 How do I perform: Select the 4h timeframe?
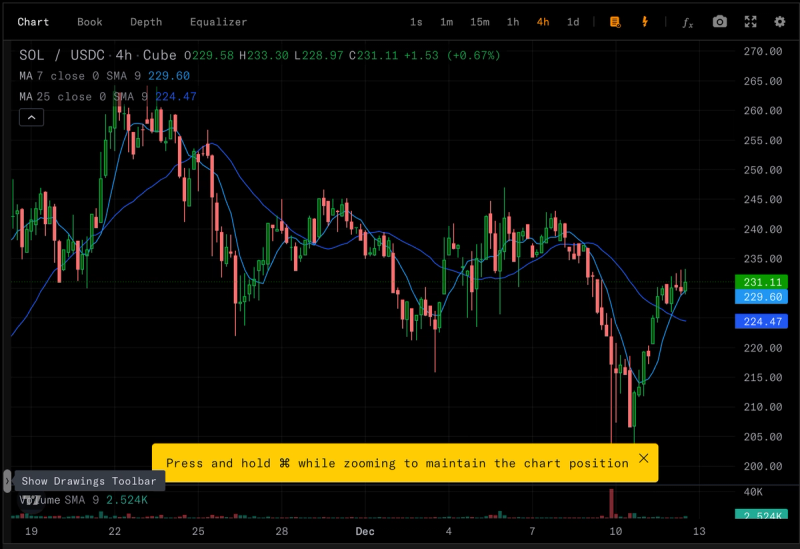pos(543,22)
